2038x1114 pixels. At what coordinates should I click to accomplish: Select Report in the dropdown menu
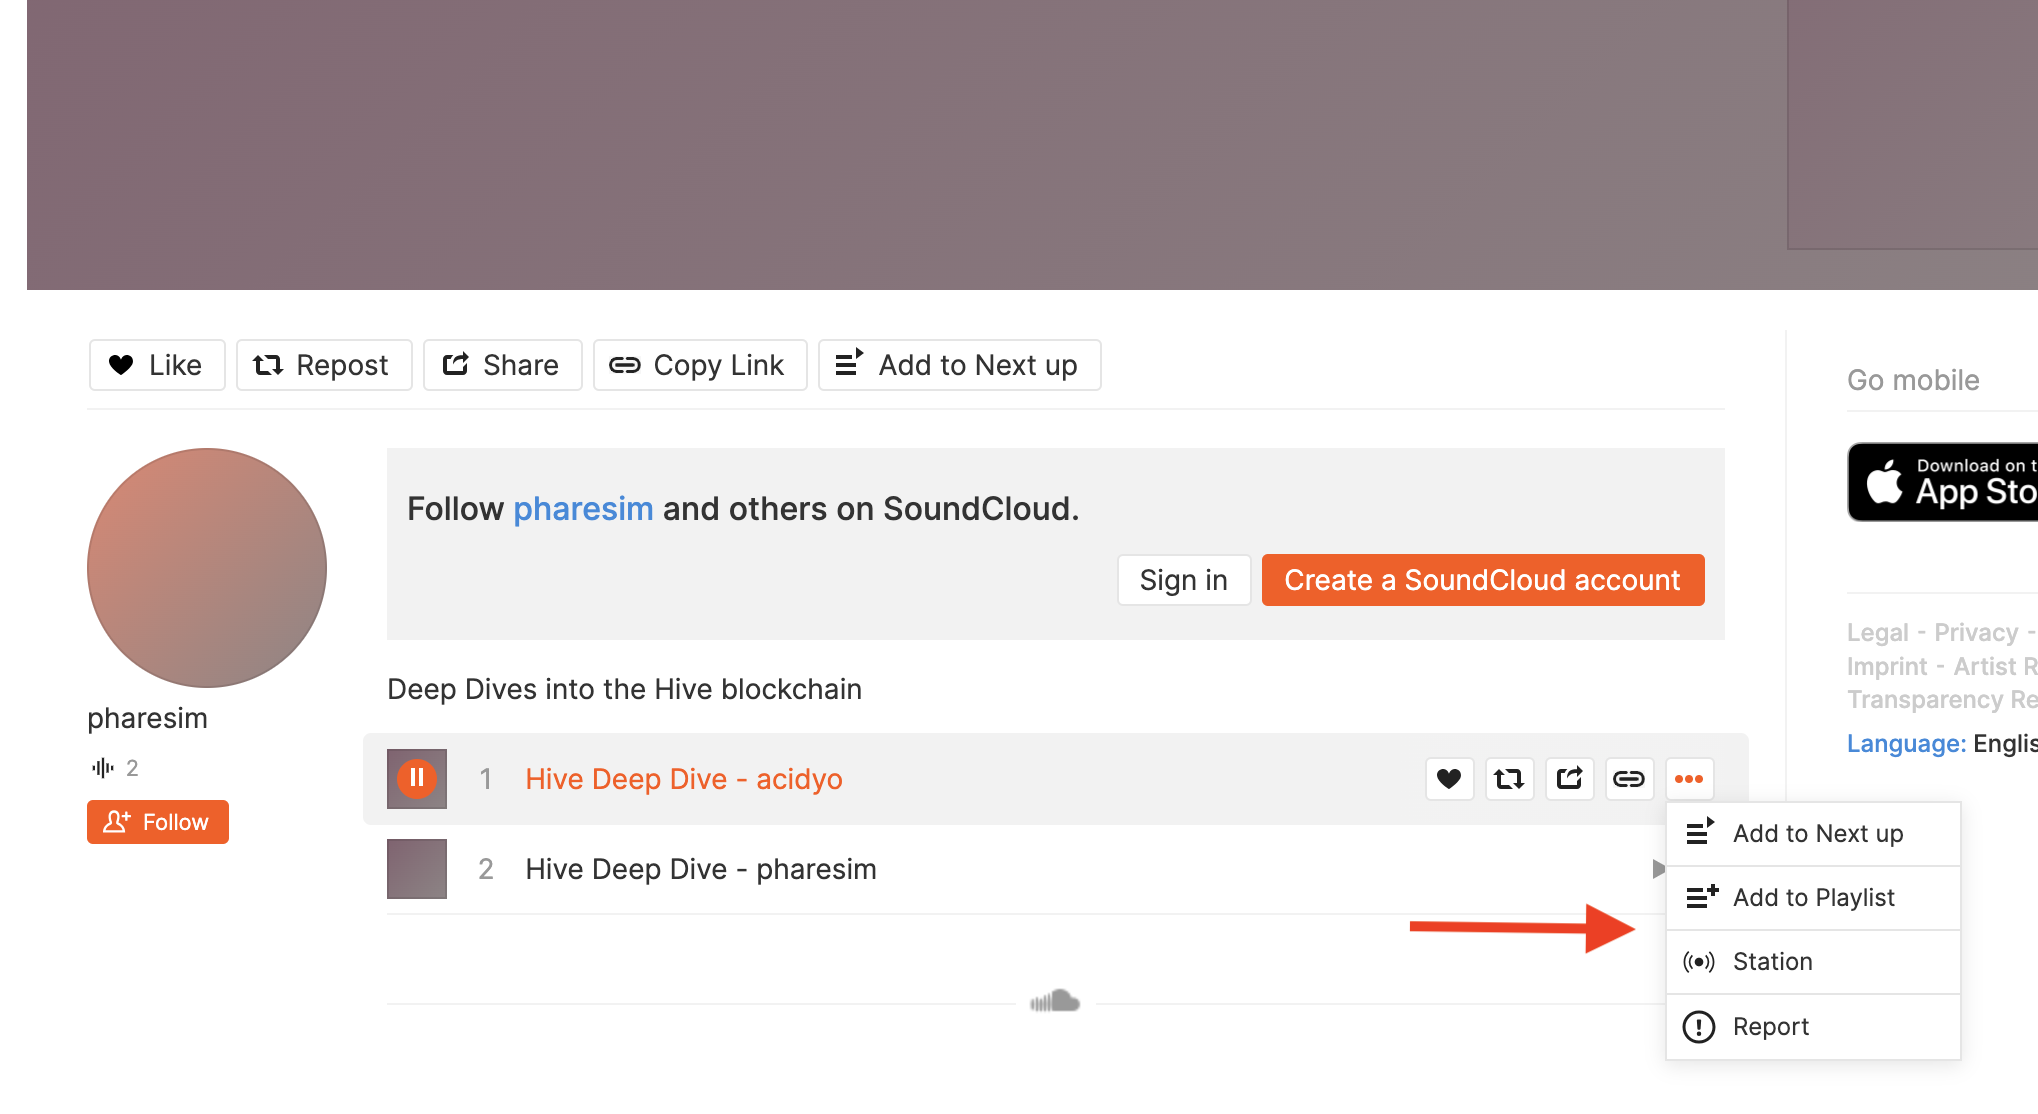pos(1813,1027)
